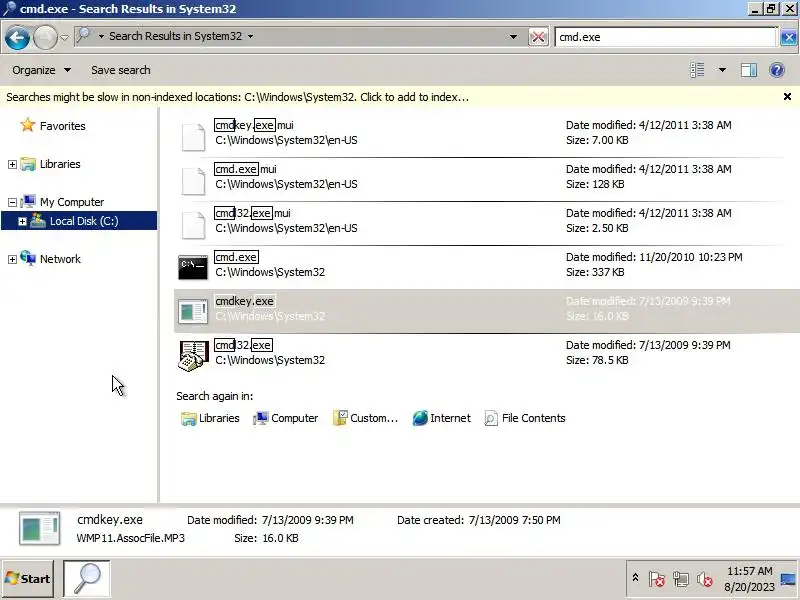Image resolution: width=800 pixels, height=600 pixels.
Task: Click the Show desktop icon at taskbar end
Action: coord(788,579)
